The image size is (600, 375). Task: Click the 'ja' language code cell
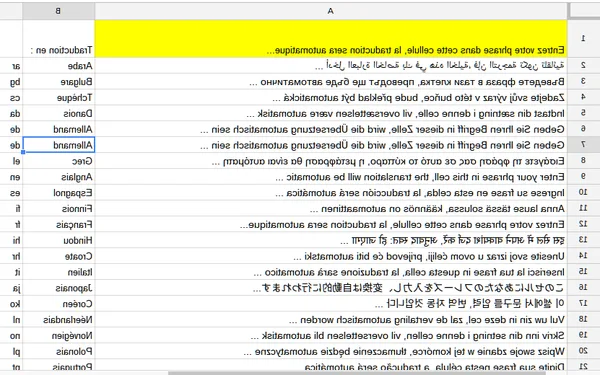tap(11, 288)
